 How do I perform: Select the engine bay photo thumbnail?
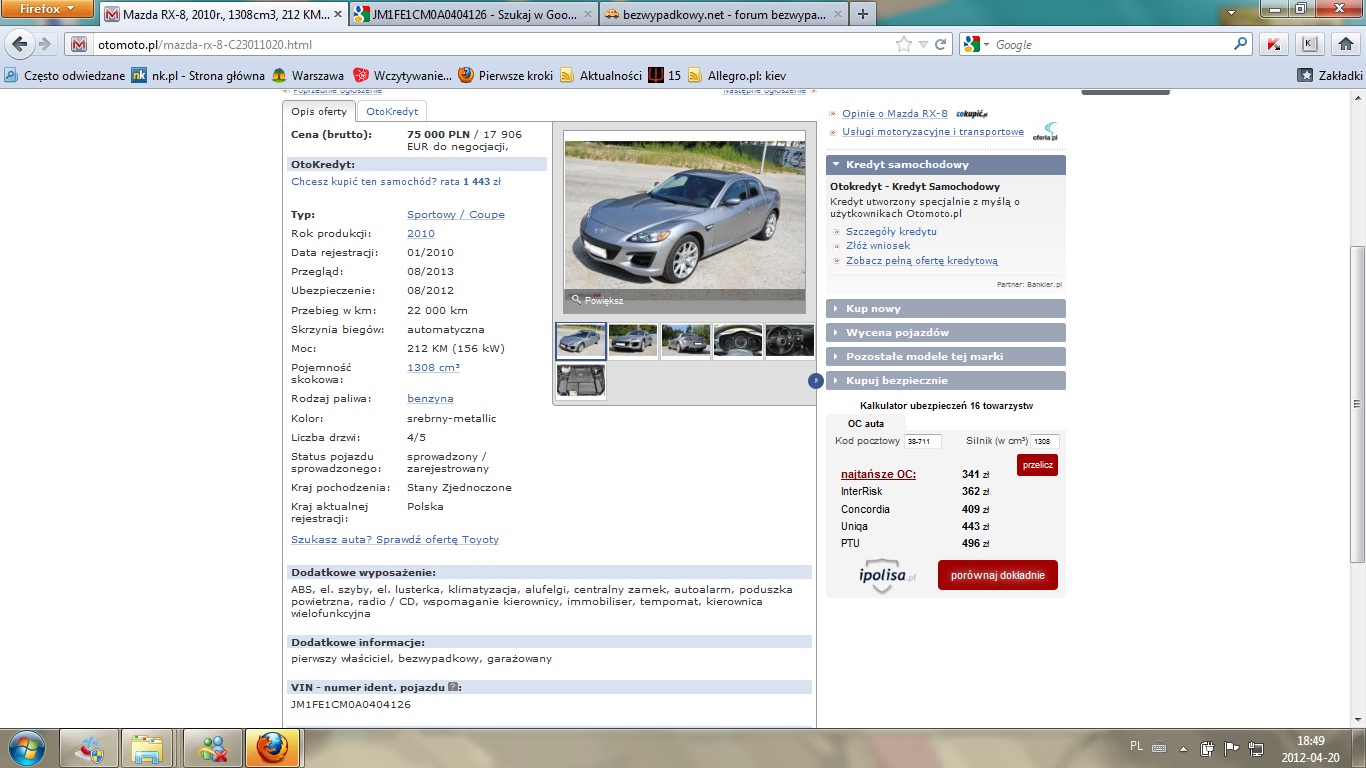[x=581, y=381]
